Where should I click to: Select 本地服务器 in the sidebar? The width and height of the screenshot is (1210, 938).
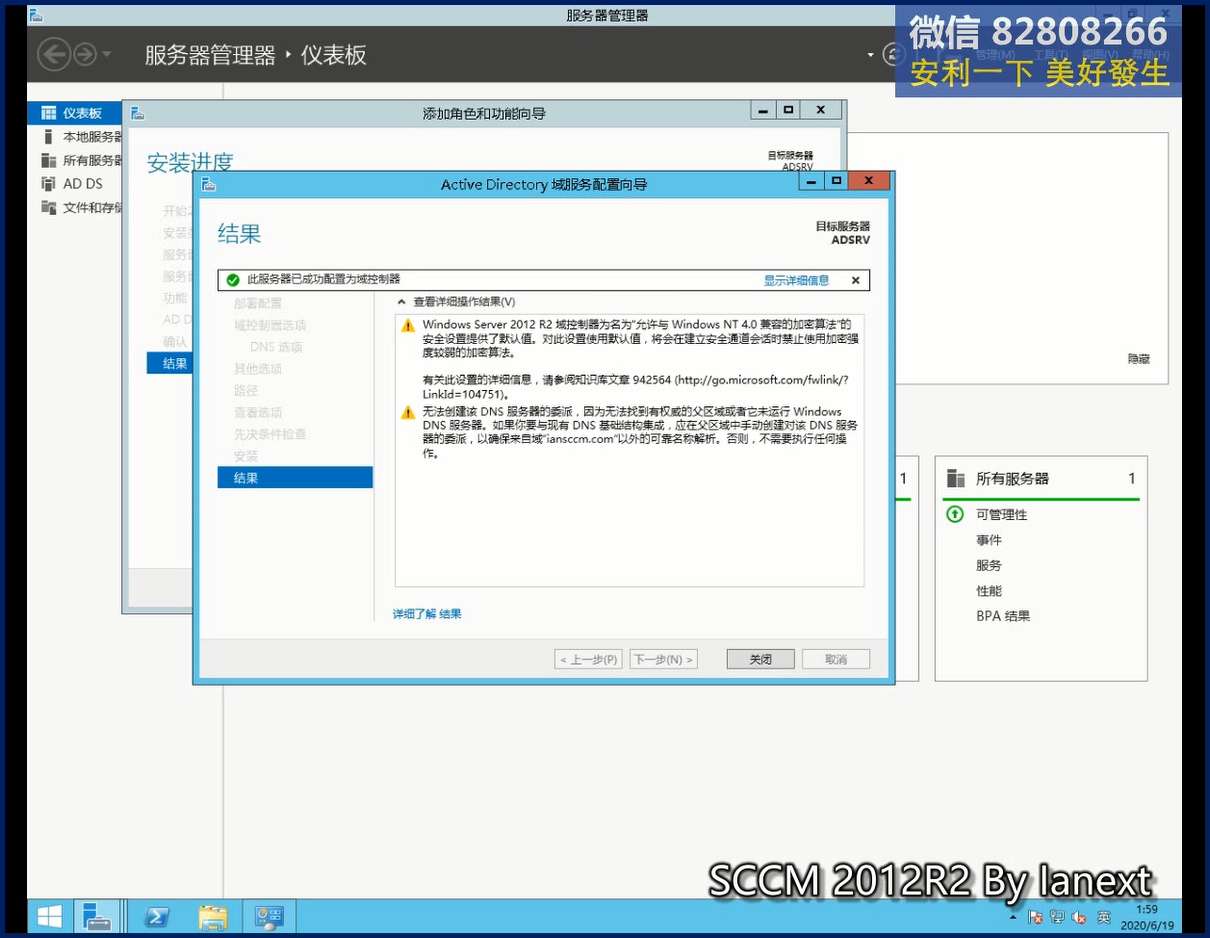(92, 137)
